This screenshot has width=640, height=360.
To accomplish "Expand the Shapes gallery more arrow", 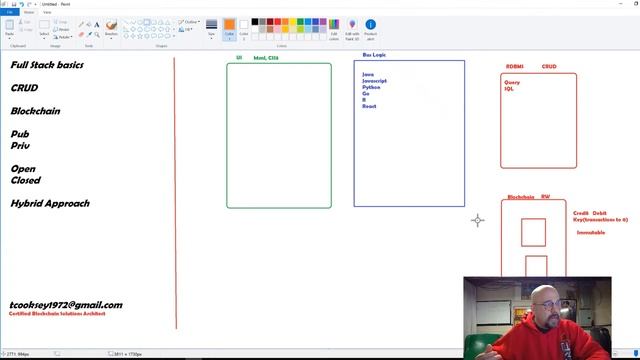I will point(174,36).
